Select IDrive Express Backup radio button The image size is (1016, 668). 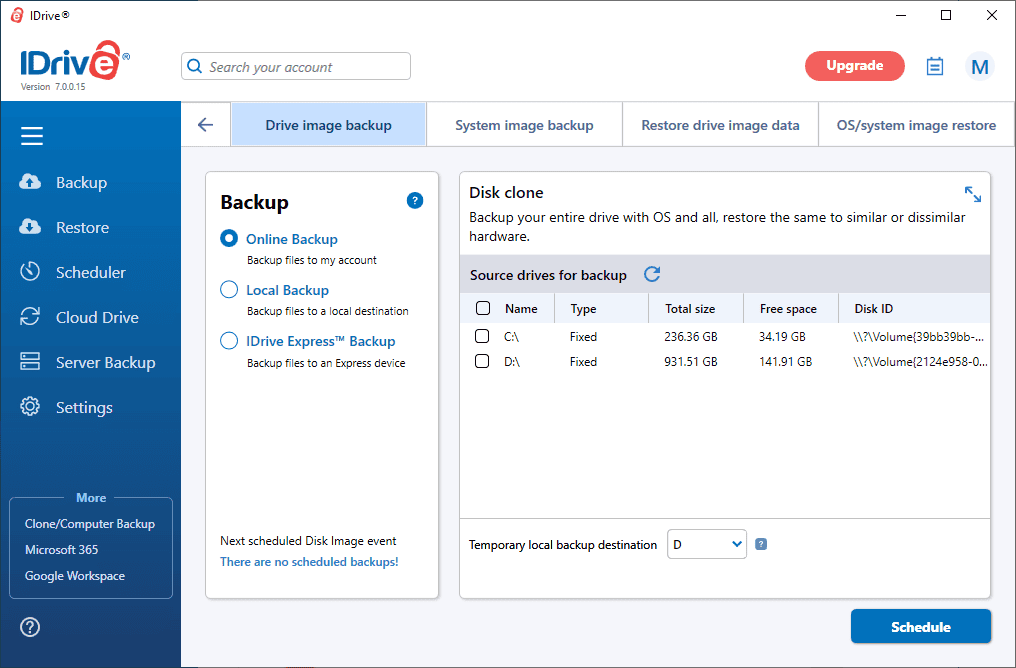tap(229, 341)
